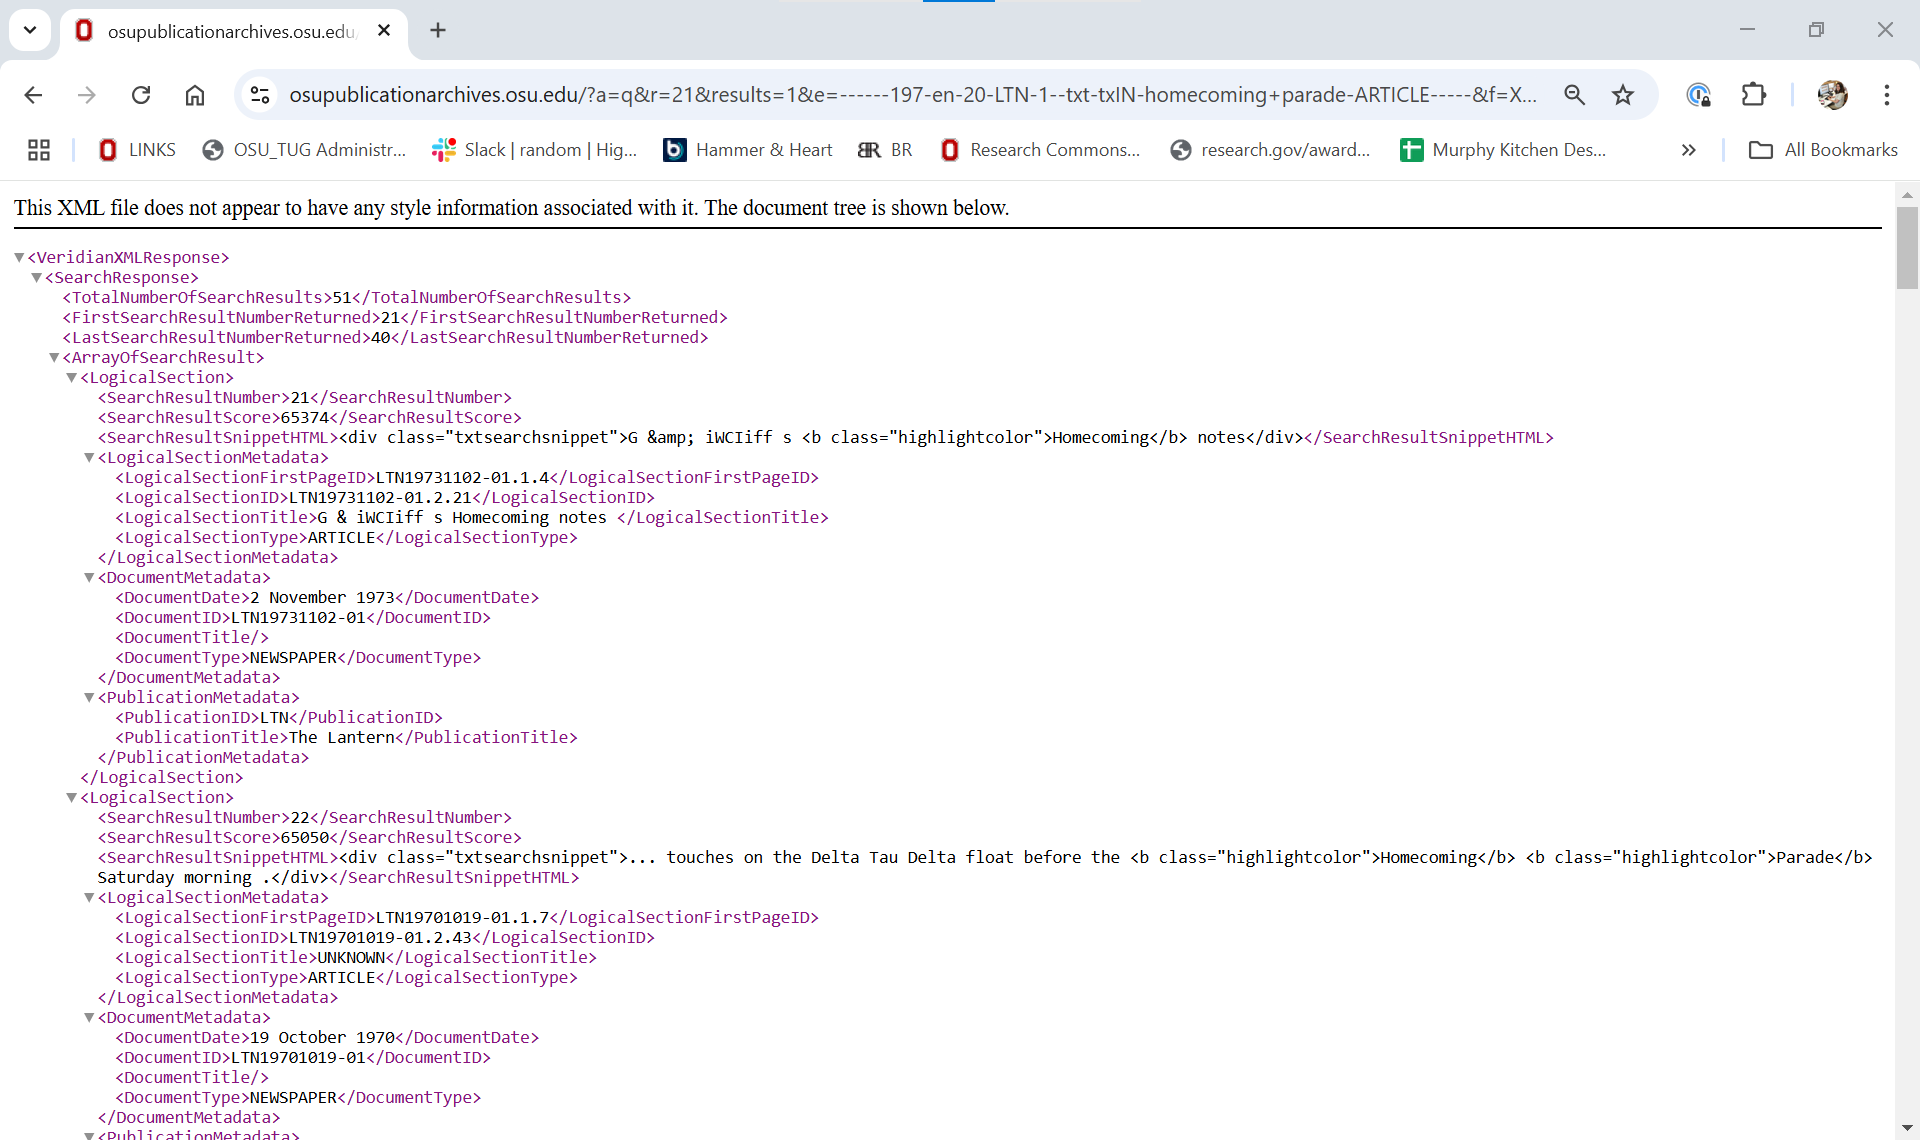Open a new tab

tap(437, 30)
